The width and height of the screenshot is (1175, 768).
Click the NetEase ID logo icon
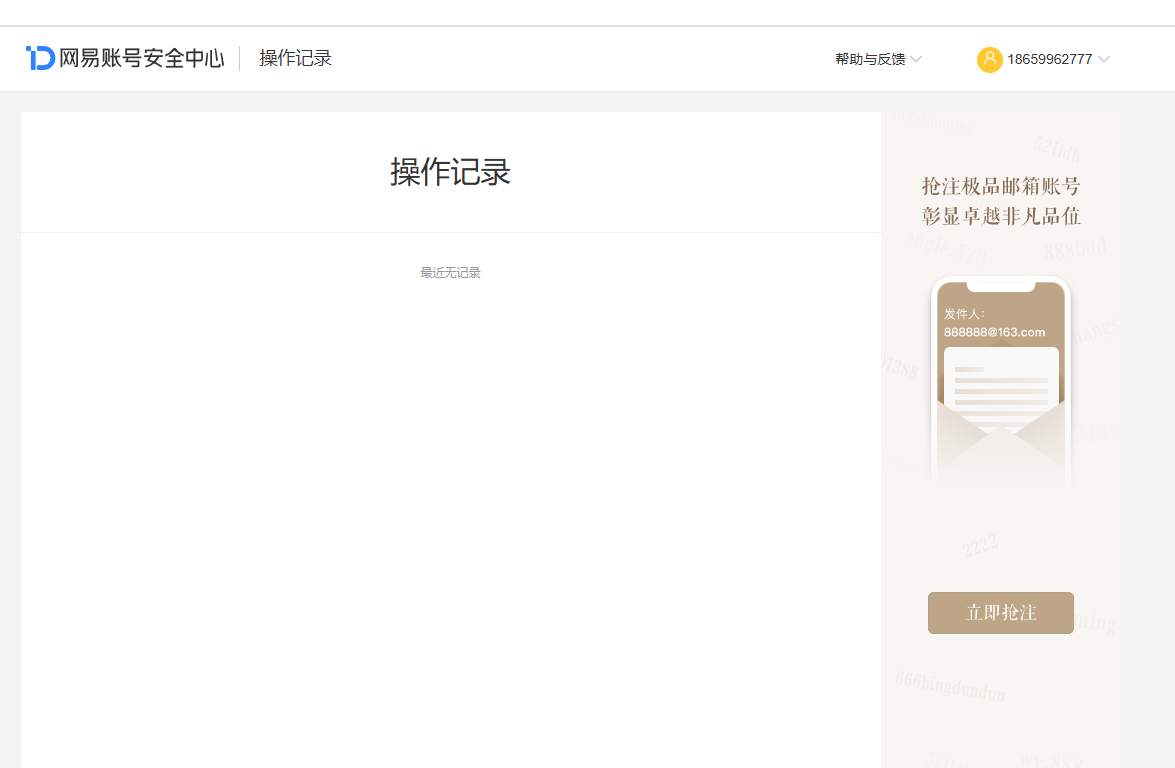coord(40,58)
